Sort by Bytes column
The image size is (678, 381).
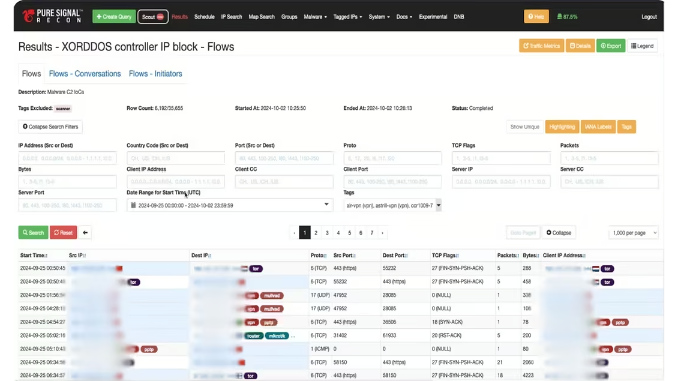pyautogui.click(x=531, y=256)
